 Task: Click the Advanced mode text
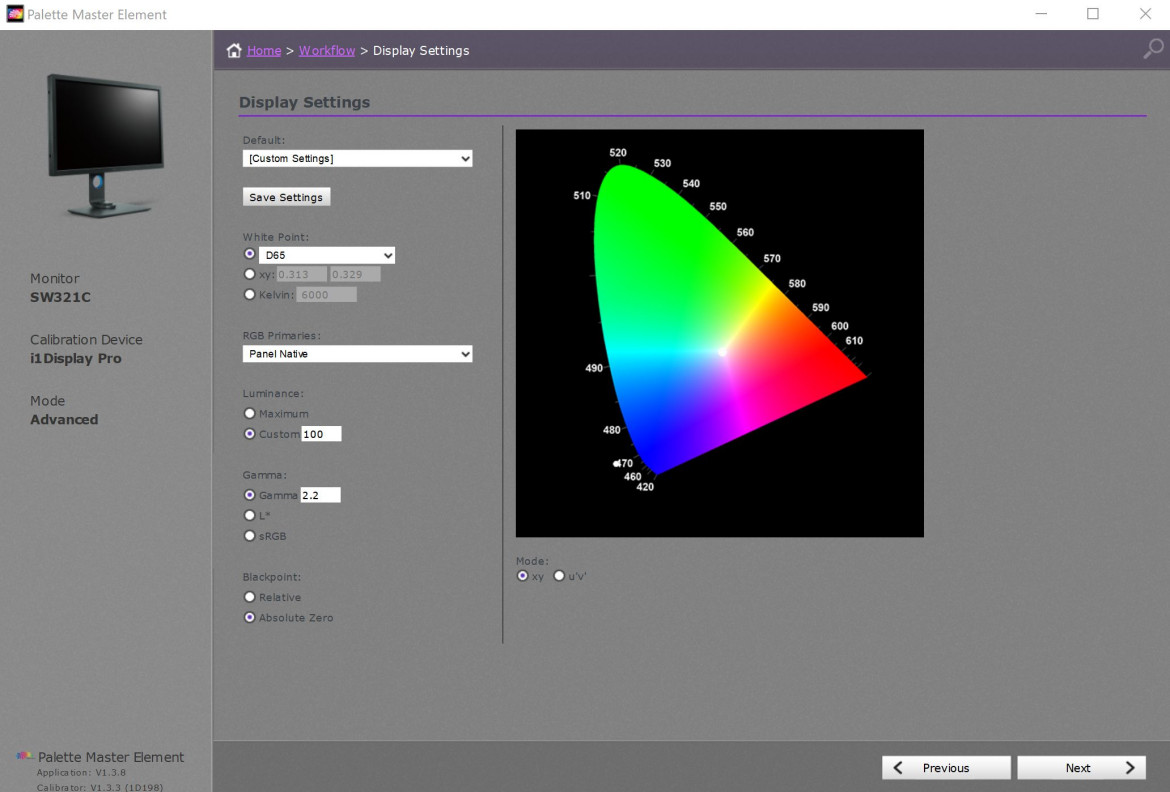click(x=64, y=420)
